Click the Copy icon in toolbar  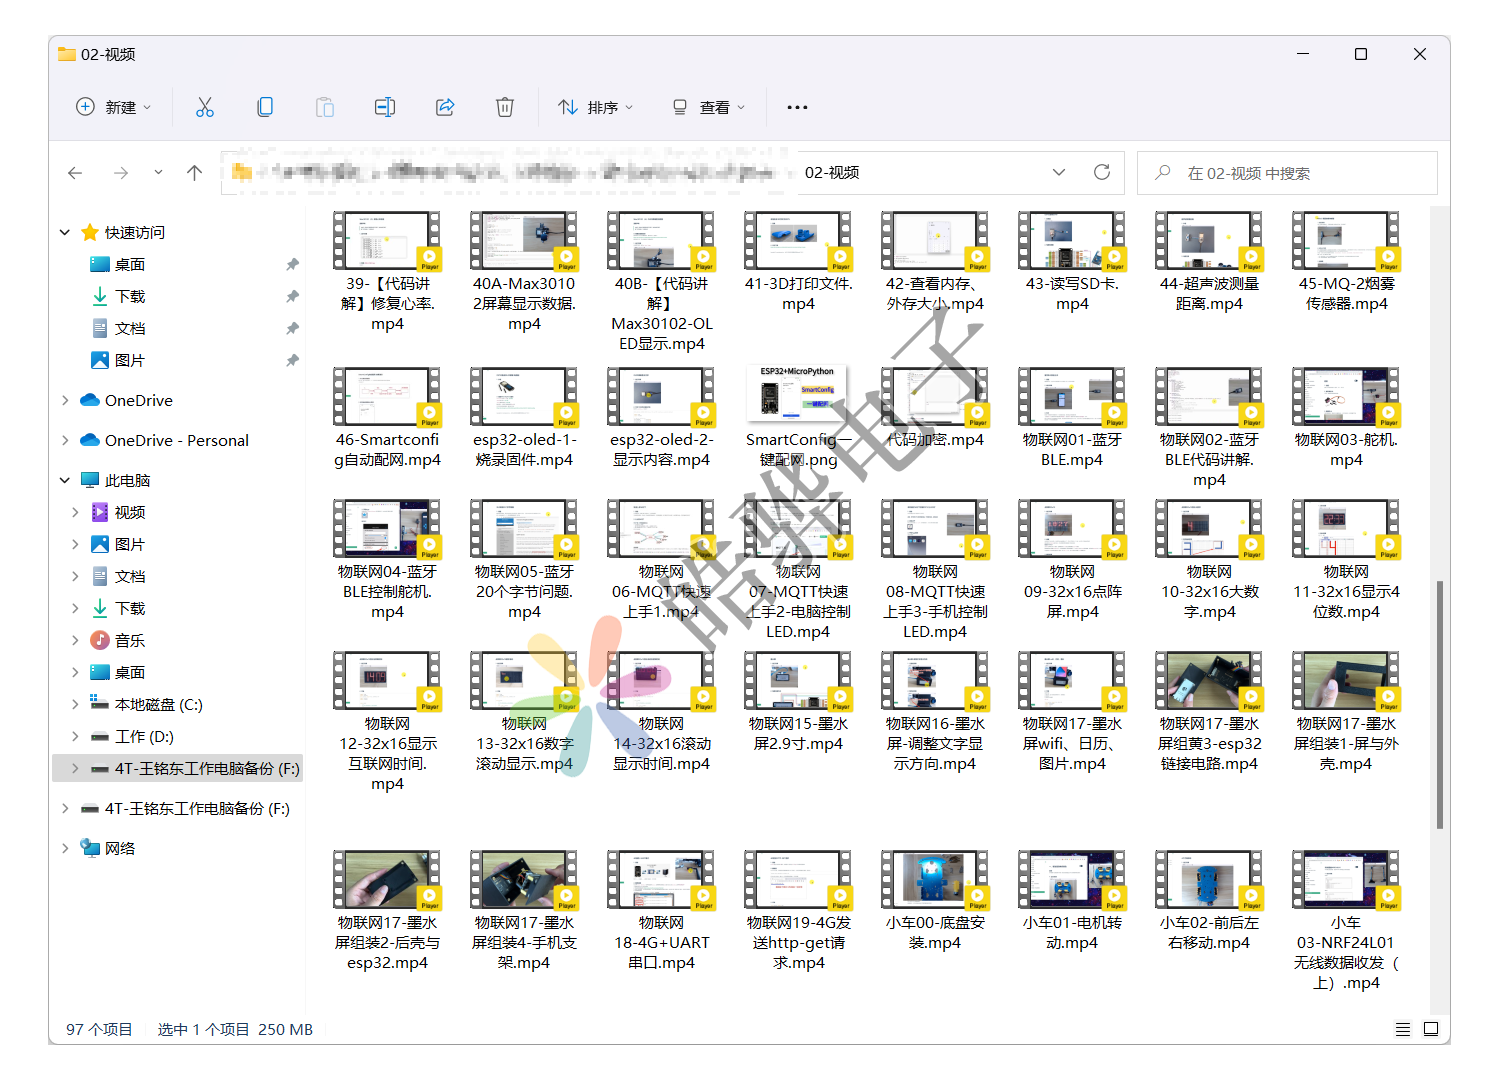(265, 107)
